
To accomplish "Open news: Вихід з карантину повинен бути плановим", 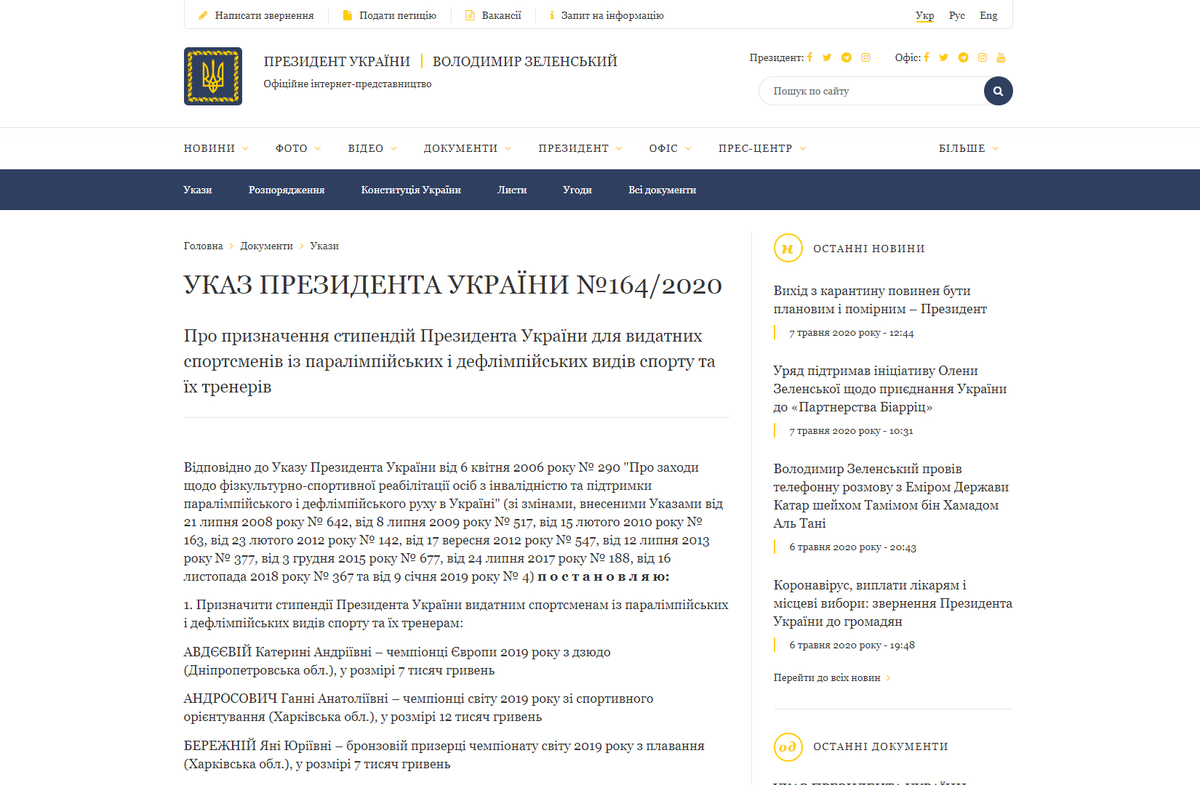I will point(880,300).
